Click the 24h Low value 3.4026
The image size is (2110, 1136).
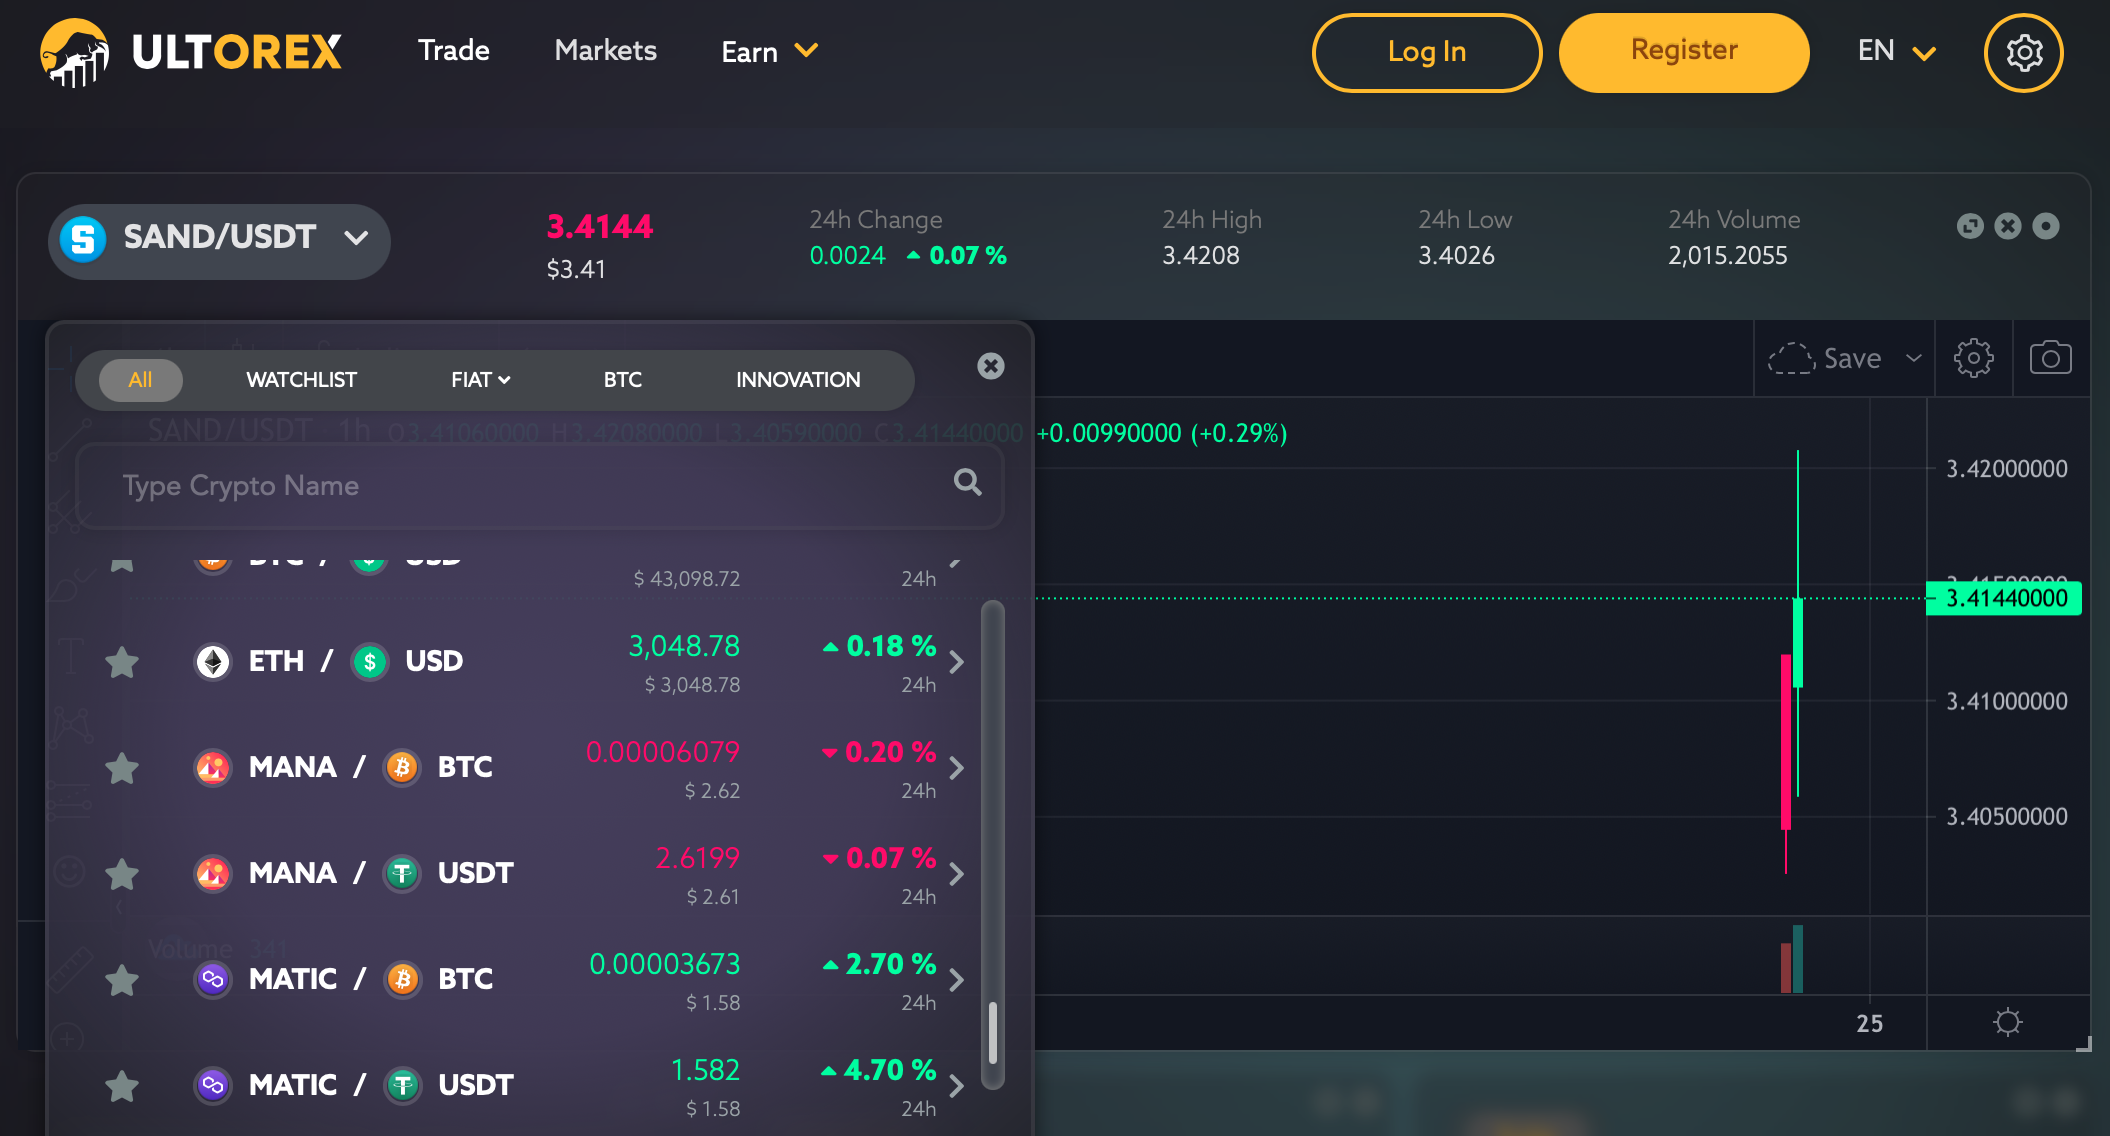pyautogui.click(x=1456, y=256)
